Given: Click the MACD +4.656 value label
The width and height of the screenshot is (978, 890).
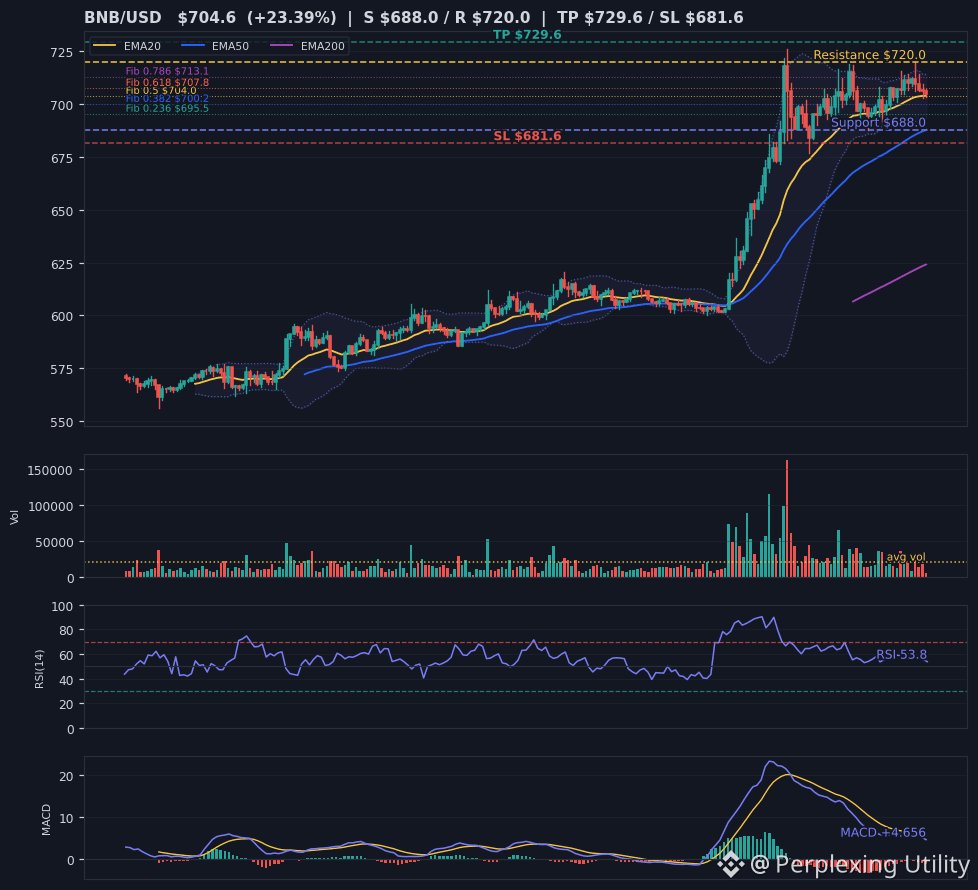Looking at the screenshot, I should point(883,833).
